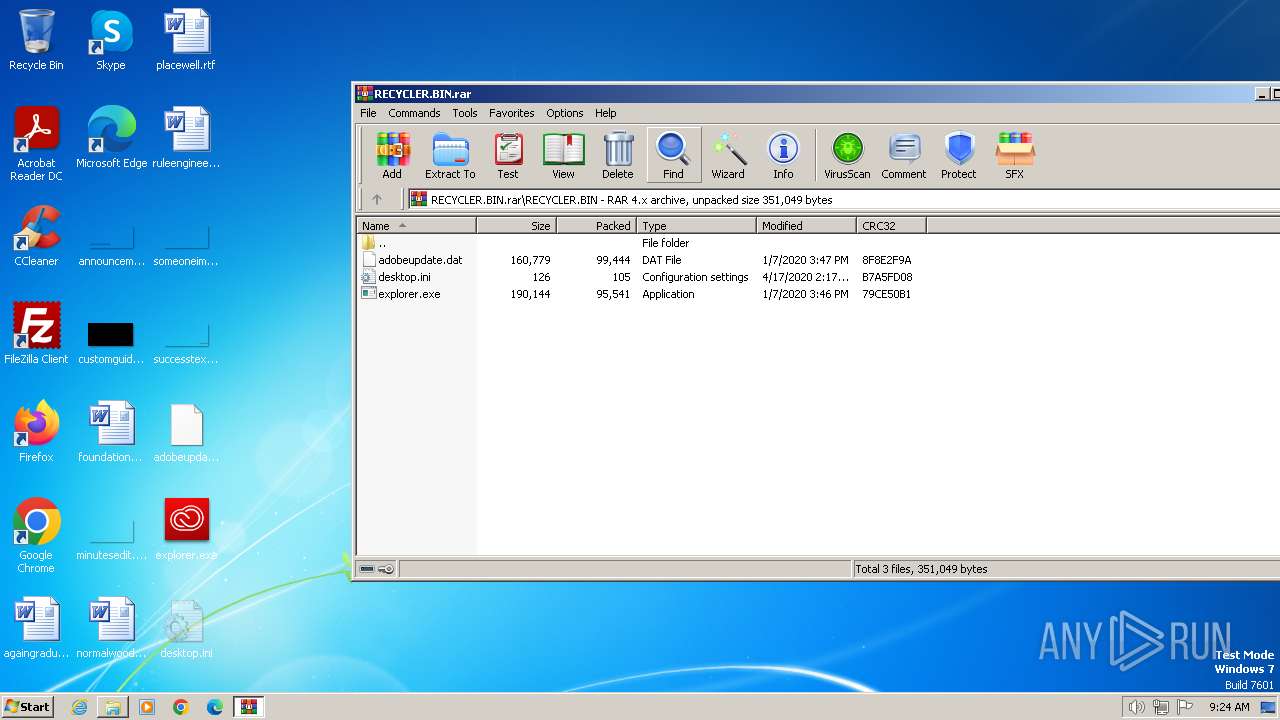Open the Commands menu
1280x720 pixels.
414,113
